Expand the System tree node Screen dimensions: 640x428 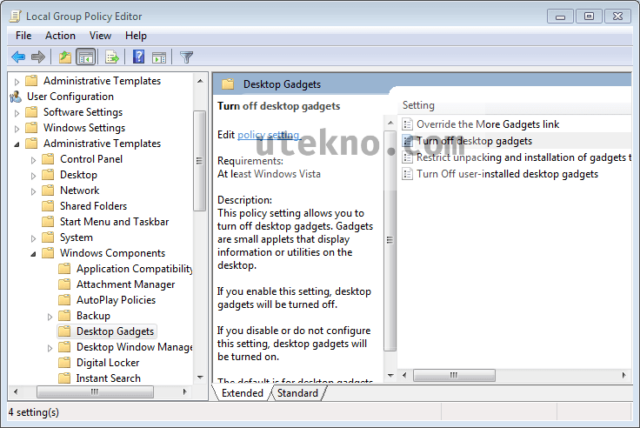point(33,238)
